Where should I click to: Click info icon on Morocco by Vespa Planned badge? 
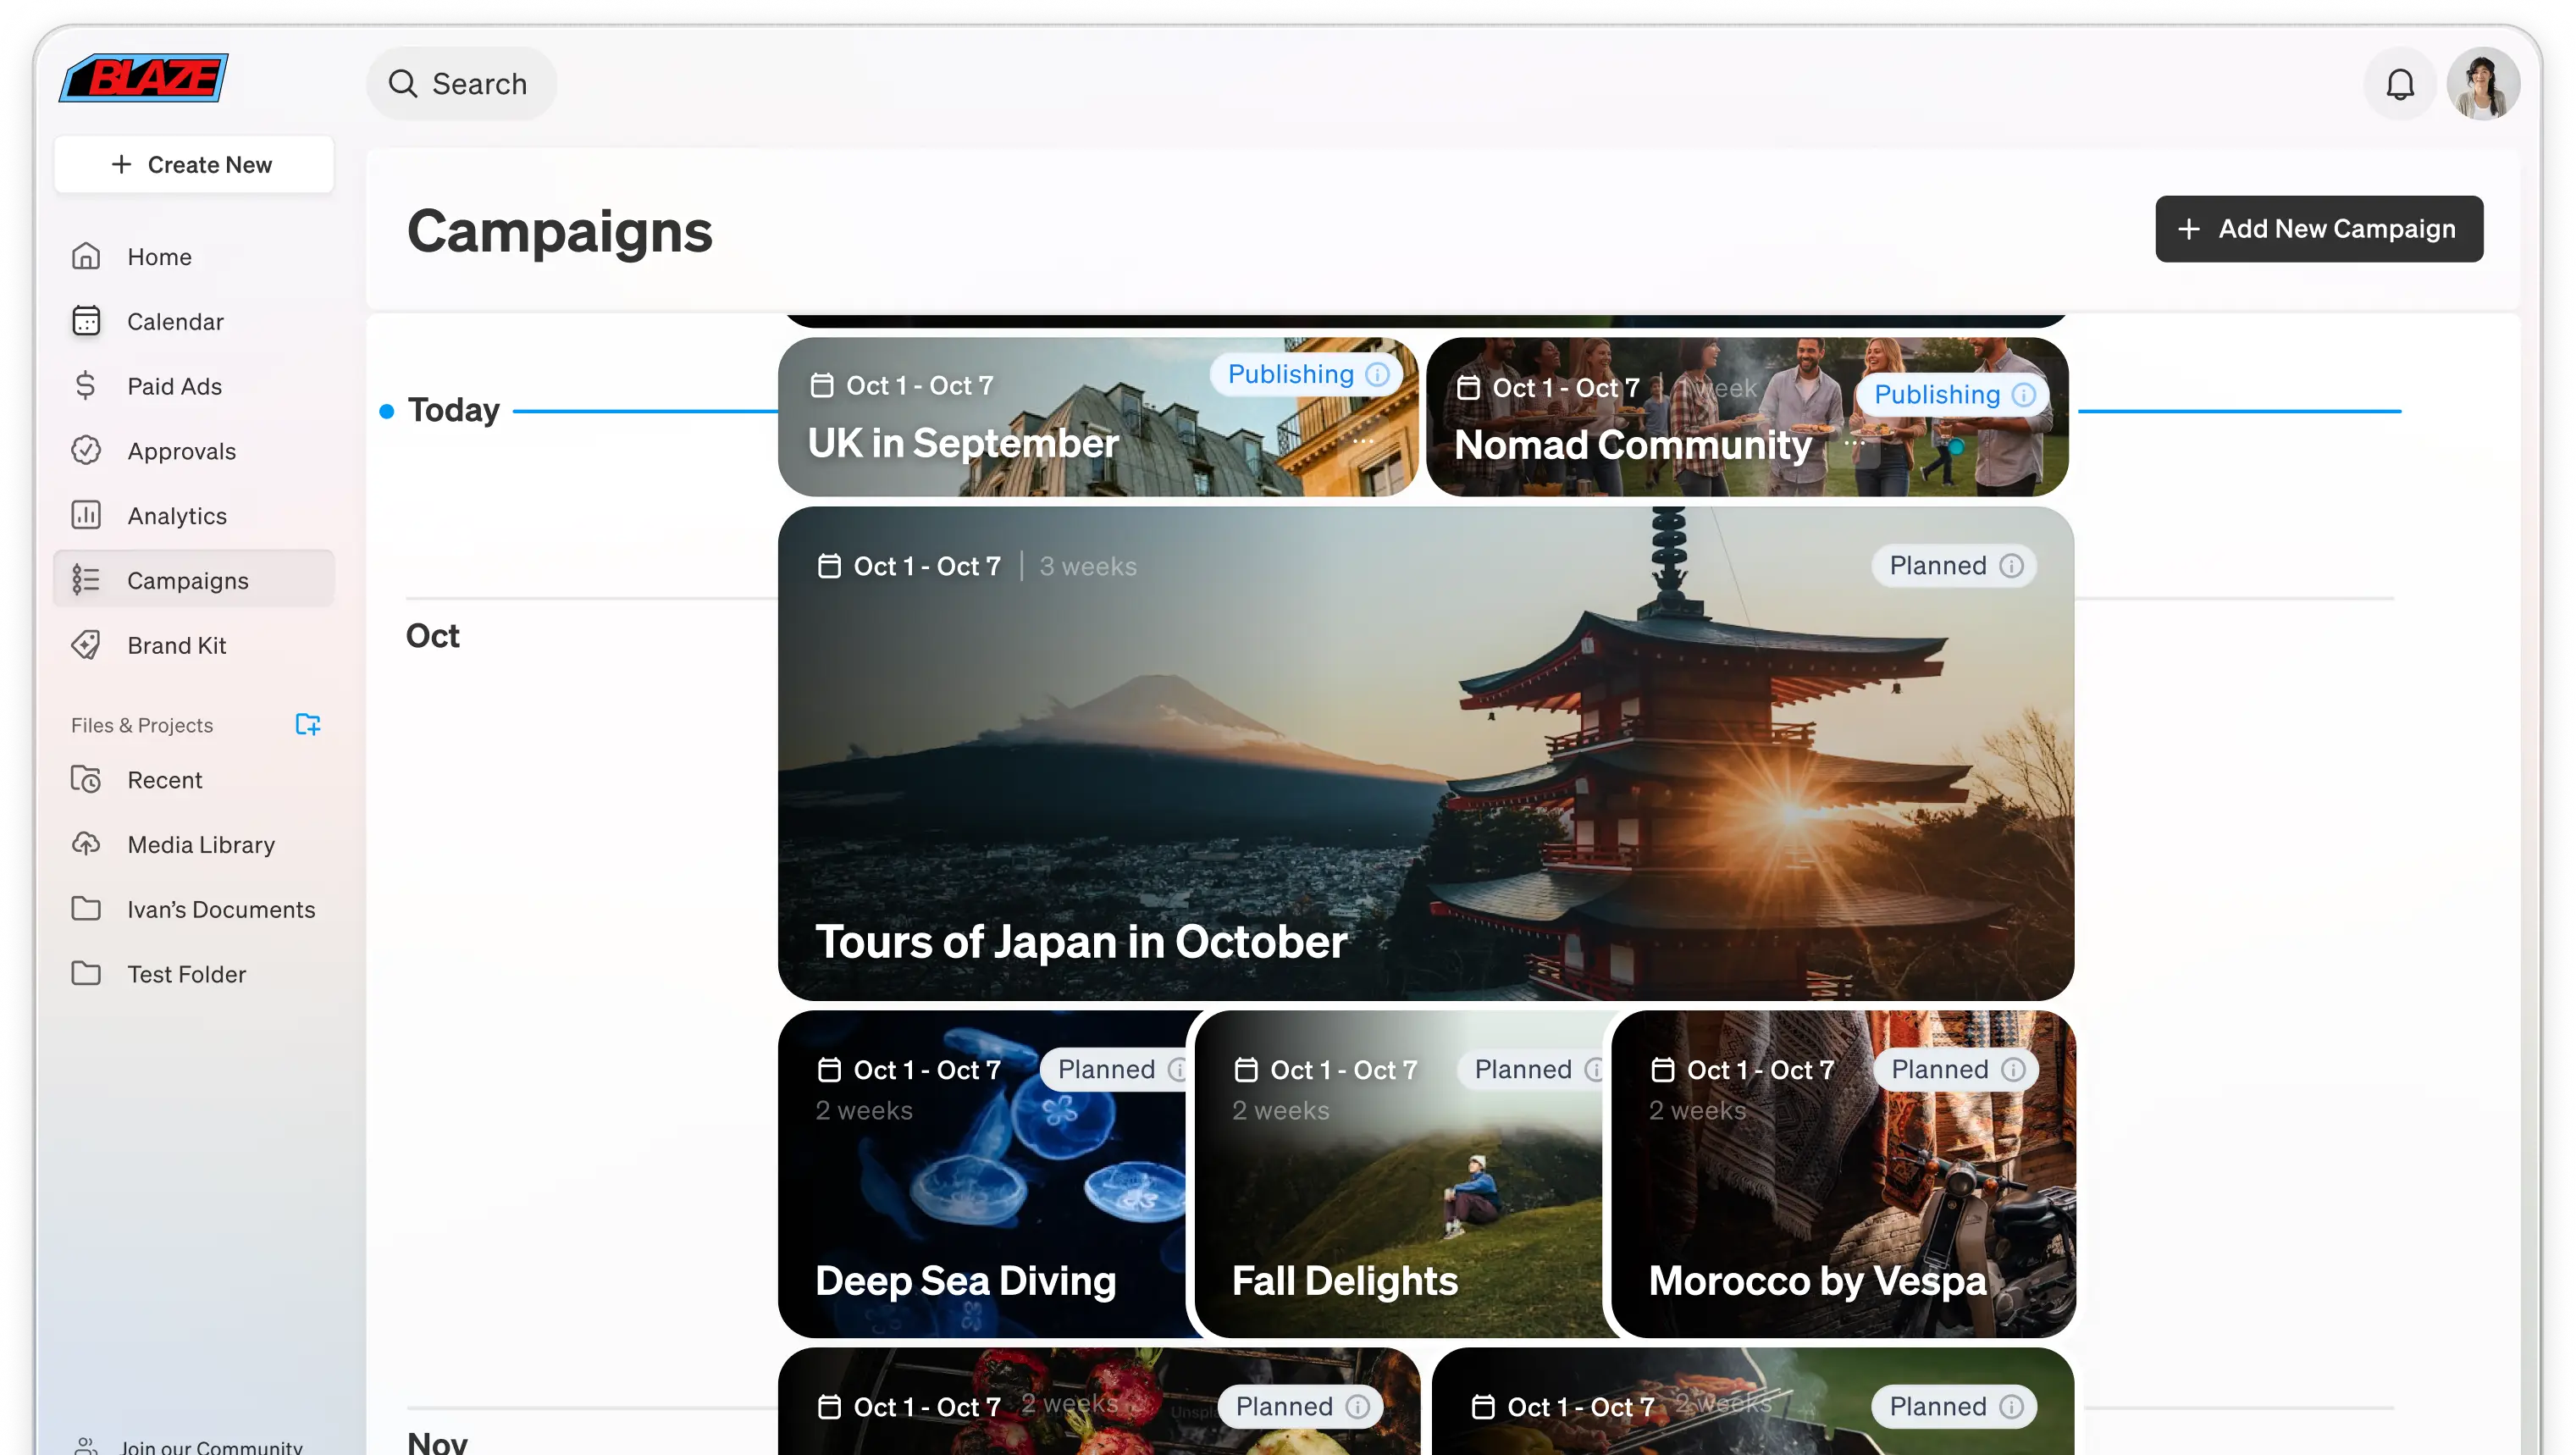pos(2012,1069)
